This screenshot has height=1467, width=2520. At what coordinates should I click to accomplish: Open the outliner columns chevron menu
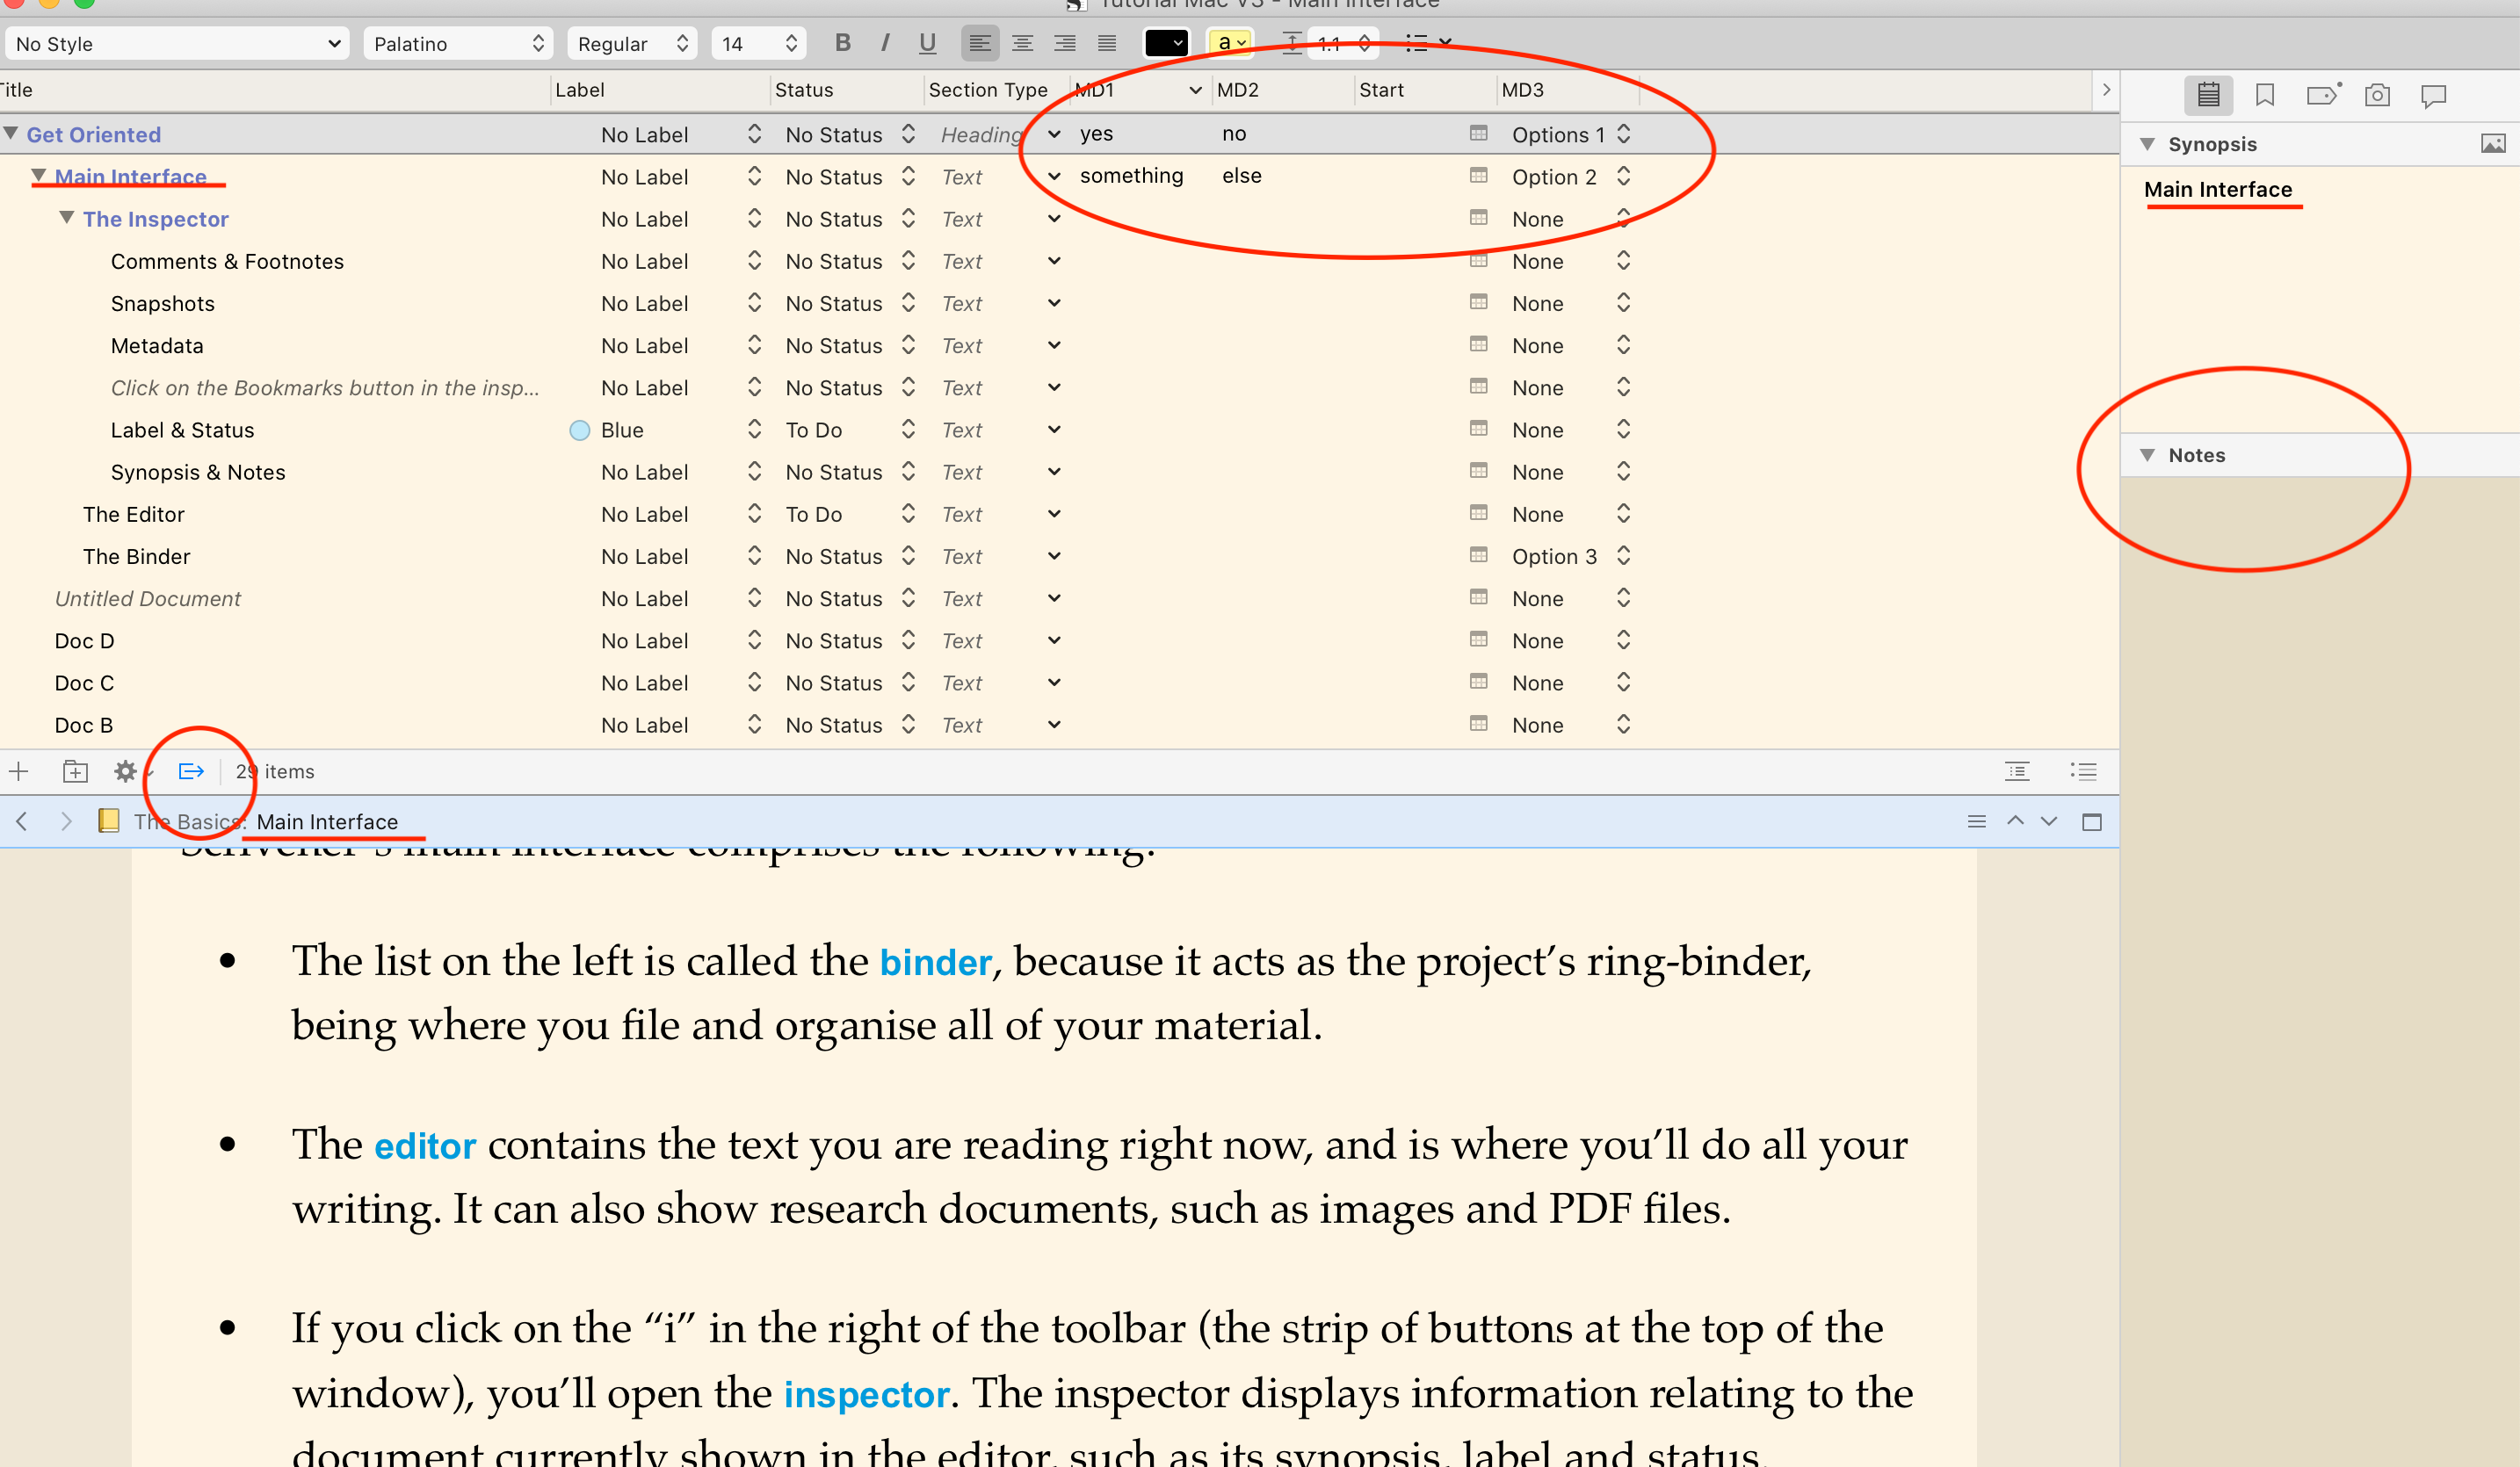tap(2106, 90)
